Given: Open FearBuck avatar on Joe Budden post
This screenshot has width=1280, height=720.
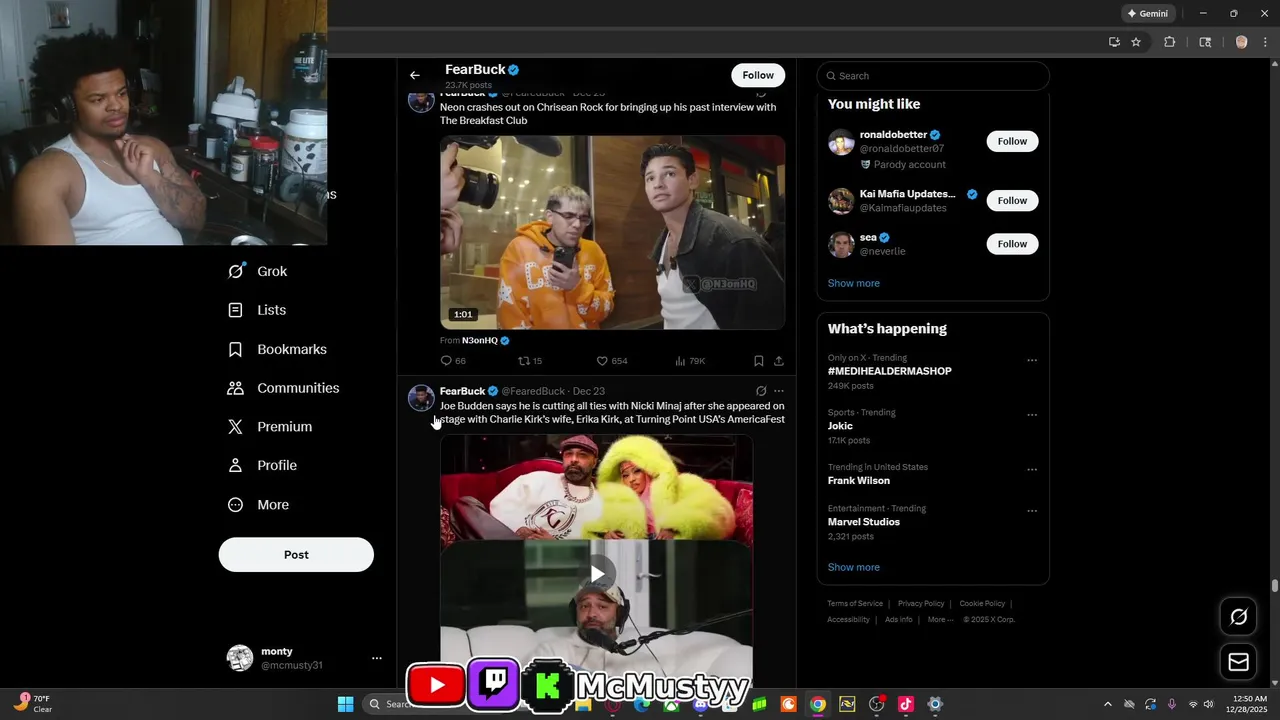Looking at the screenshot, I should (421, 398).
